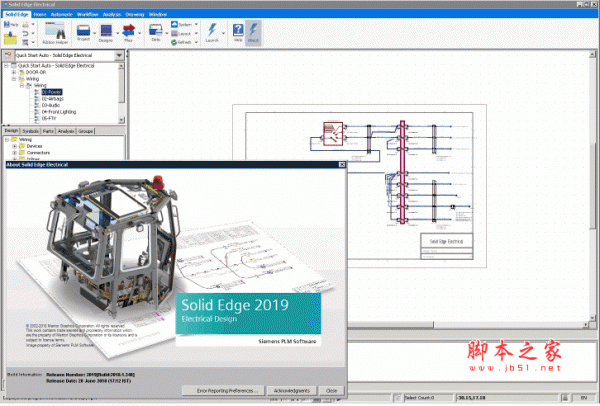Open the Home ribbon tab

pos(40,15)
